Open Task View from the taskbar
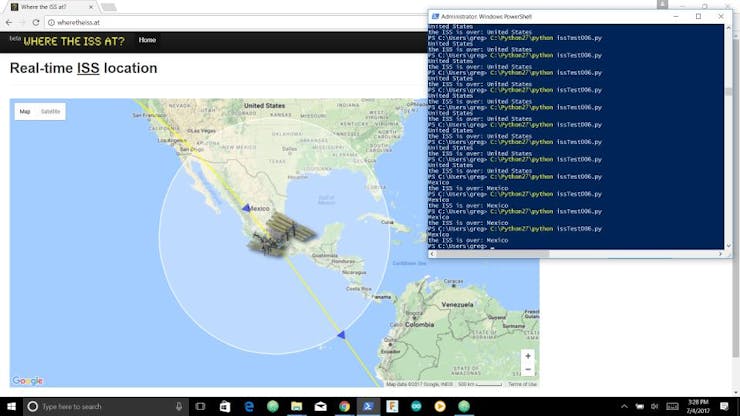This screenshot has width=740, height=416. click(x=200, y=406)
